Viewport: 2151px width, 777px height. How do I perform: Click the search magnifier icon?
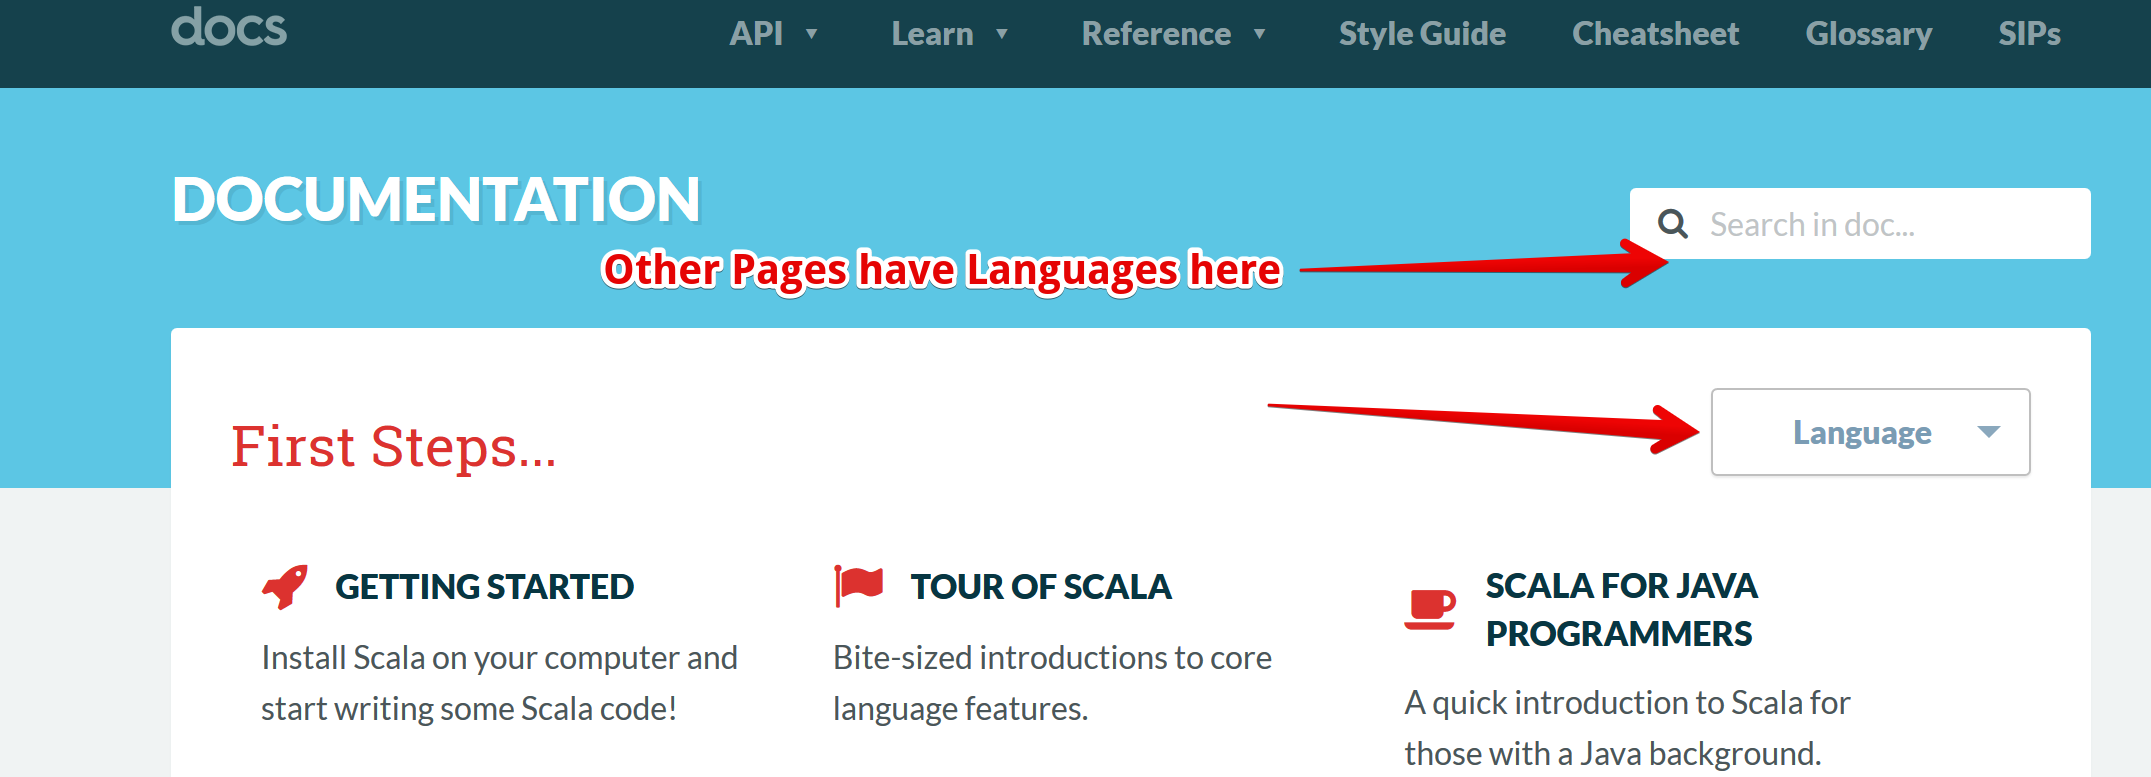(1673, 224)
